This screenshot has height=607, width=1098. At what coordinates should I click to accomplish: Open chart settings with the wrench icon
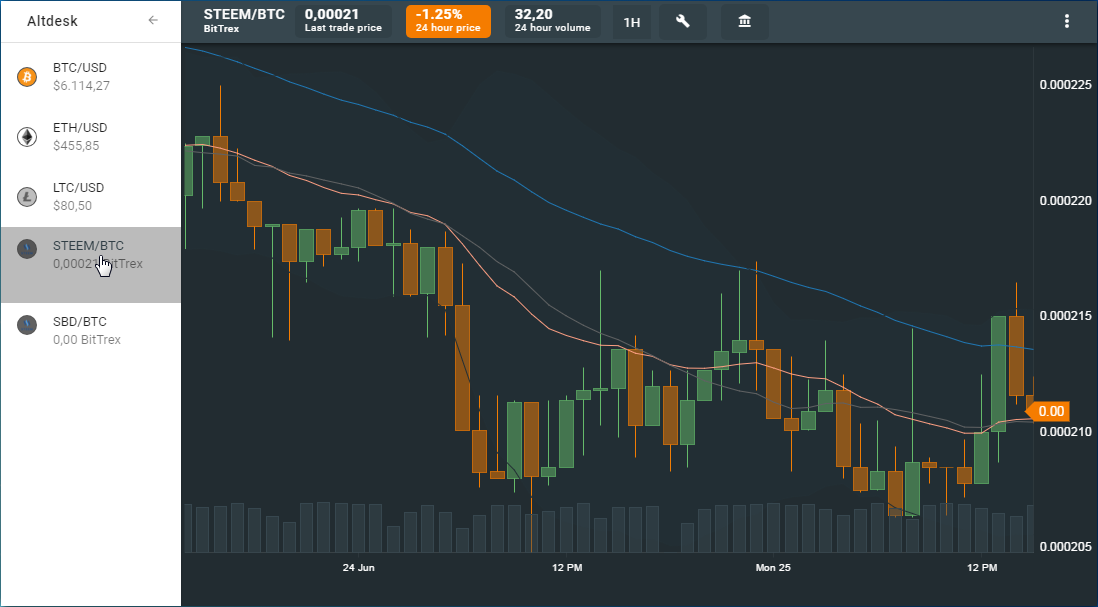(683, 22)
